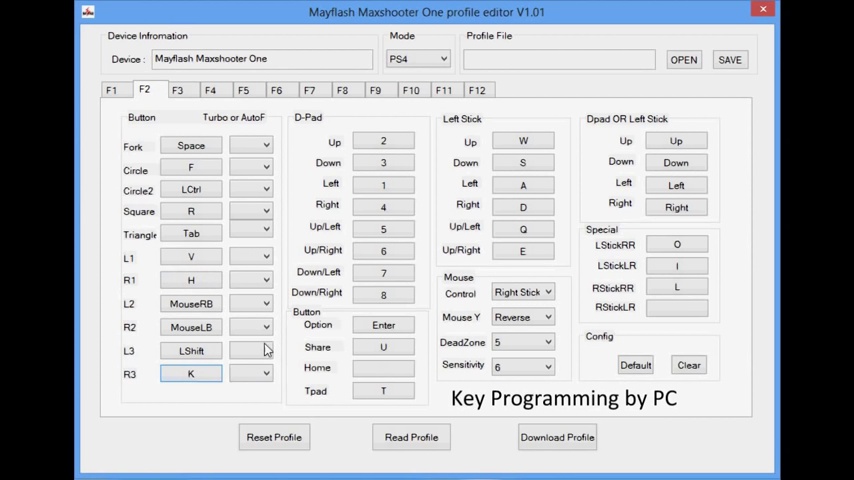
Task: Expand the Mouse Control Right Stick dropdown
Action: click(523, 293)
